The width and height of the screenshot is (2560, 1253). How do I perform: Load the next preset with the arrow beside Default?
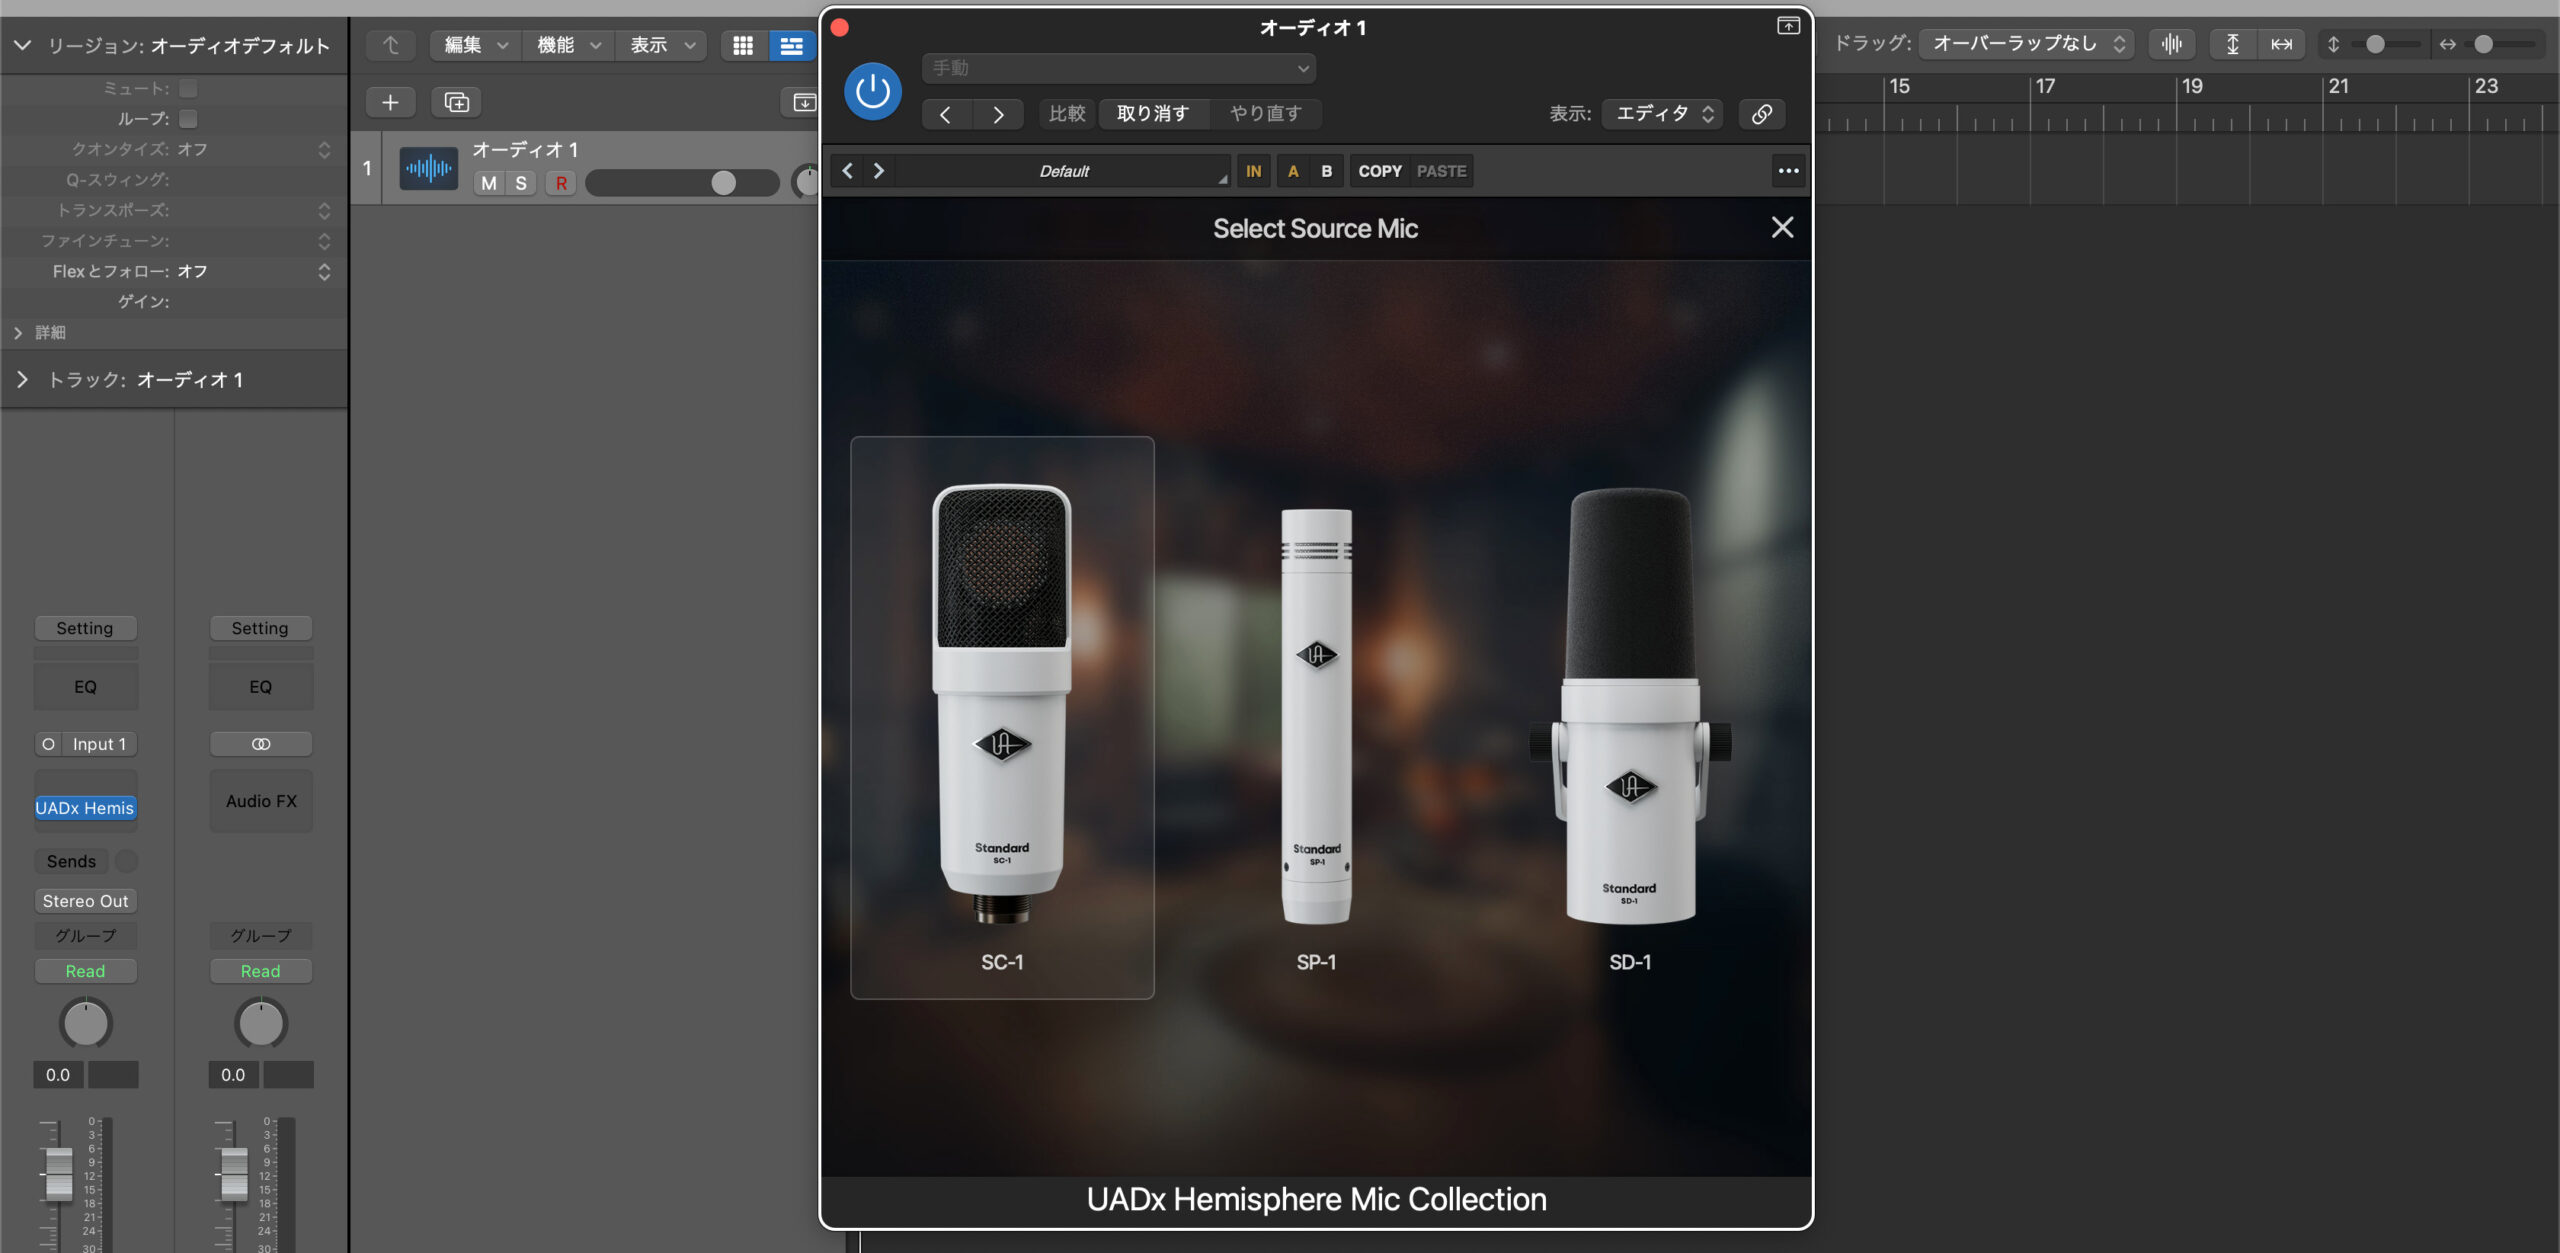click(879, 171)
